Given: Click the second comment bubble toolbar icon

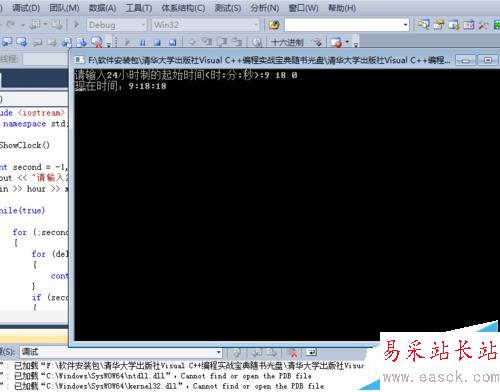Looking at the screenshot, I should 22,42.
